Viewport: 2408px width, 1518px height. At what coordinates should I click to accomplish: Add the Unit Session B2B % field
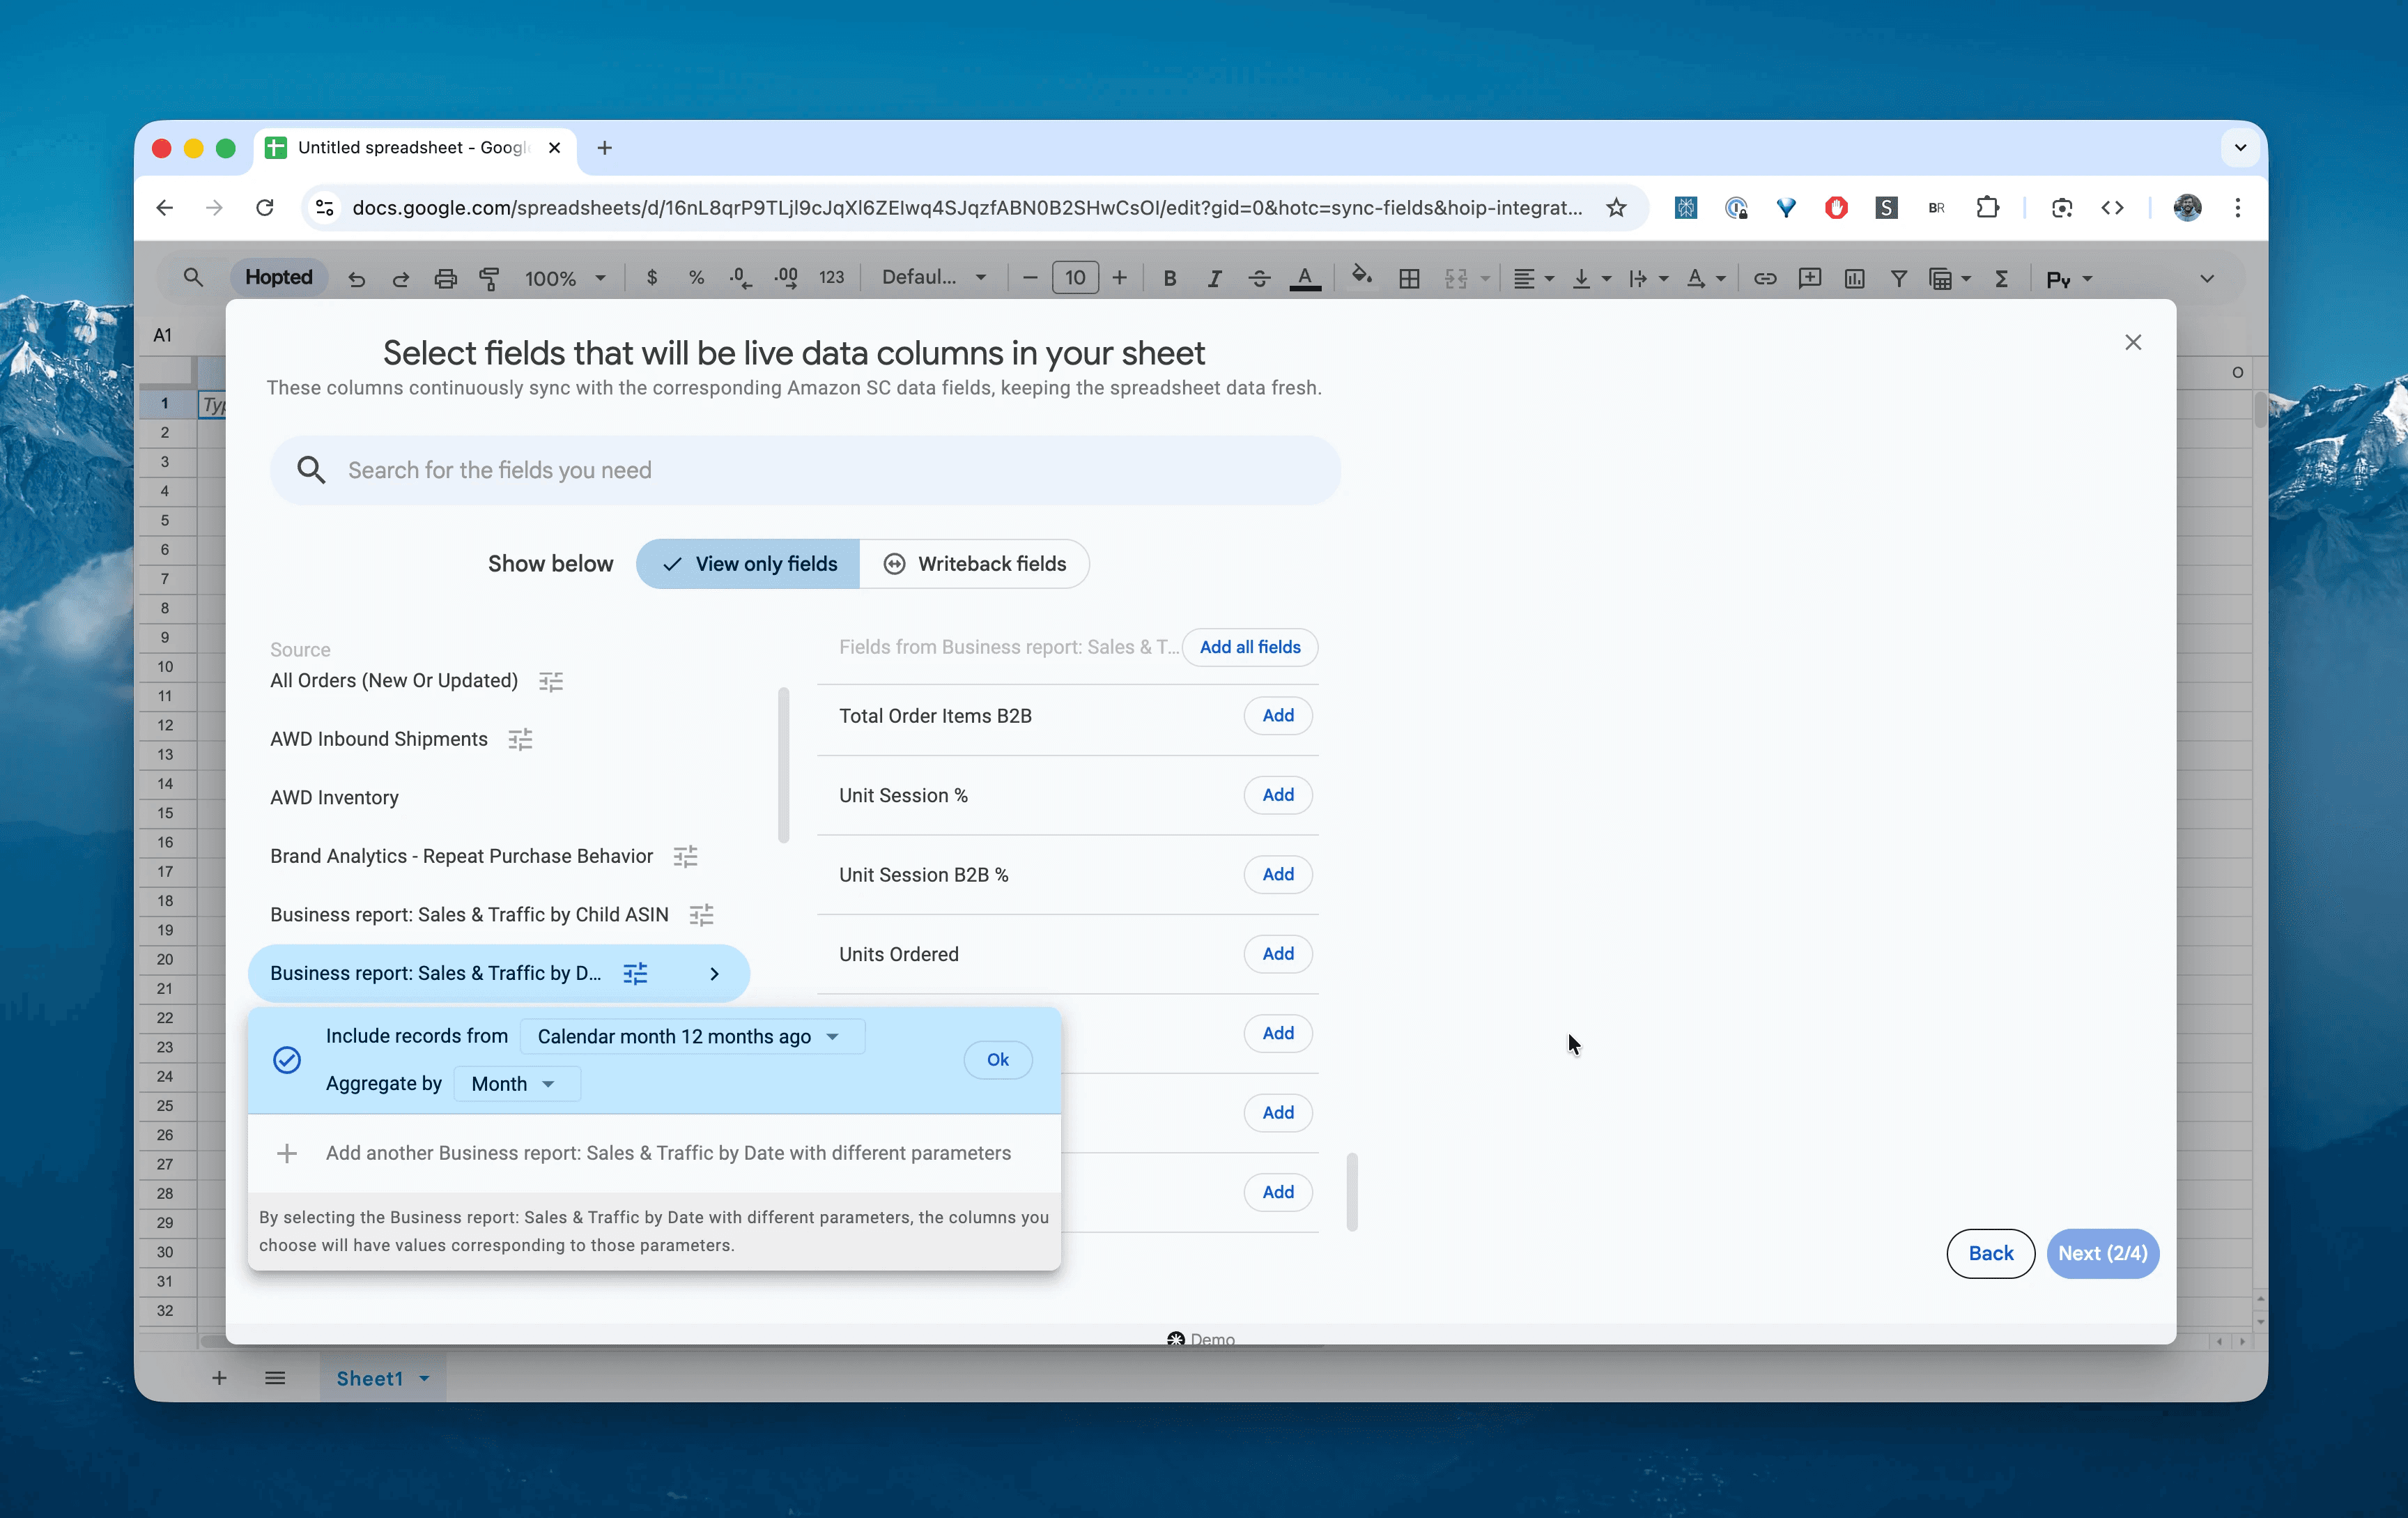[1278, 874]
